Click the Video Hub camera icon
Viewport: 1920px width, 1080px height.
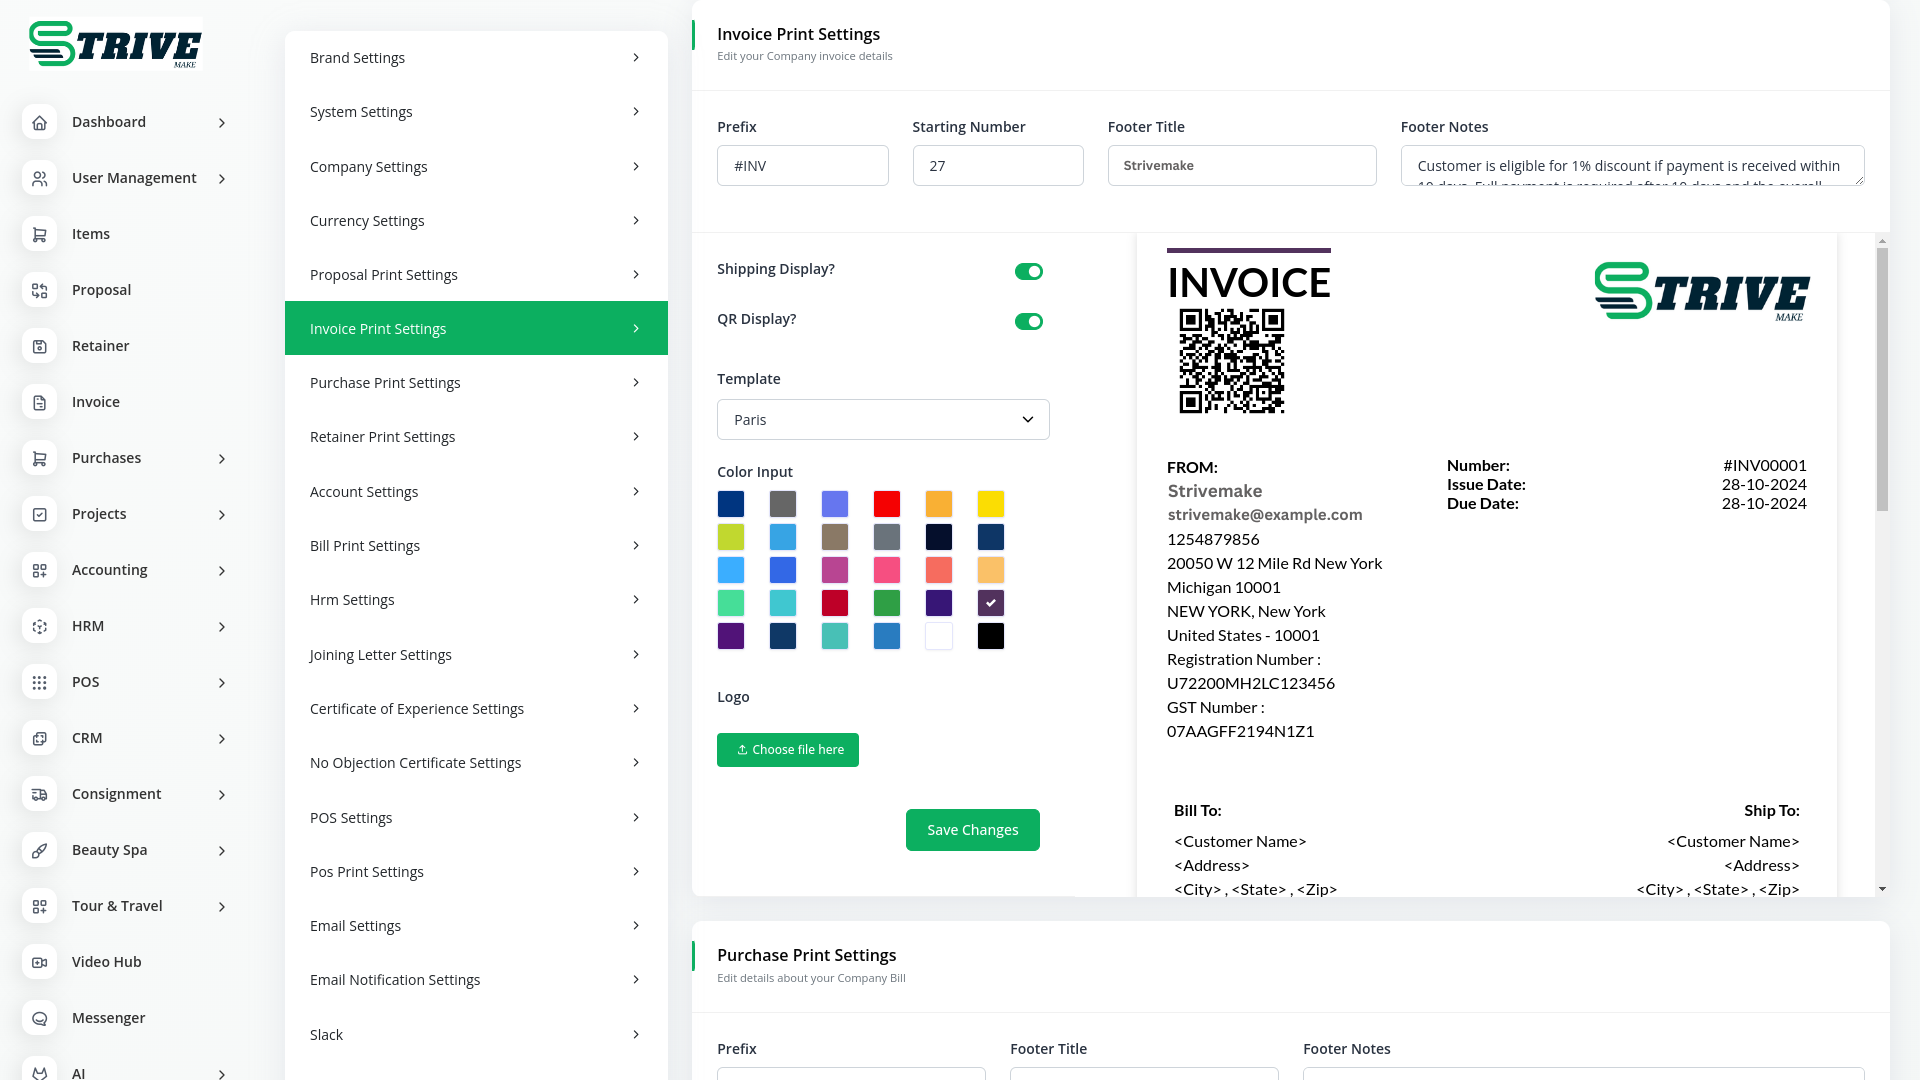(x=39, y=962)
